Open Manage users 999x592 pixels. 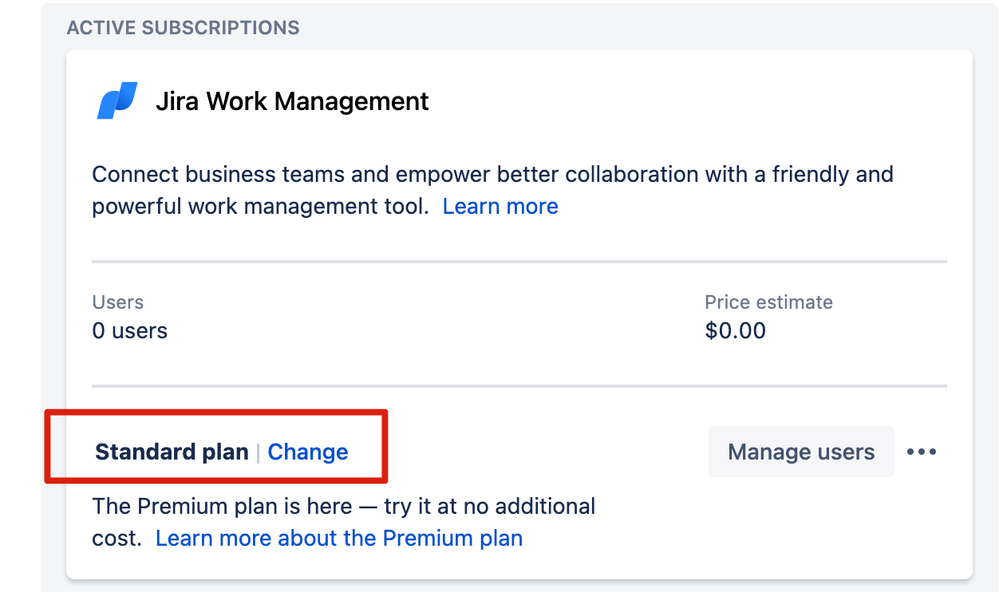(x=801, y=452)
